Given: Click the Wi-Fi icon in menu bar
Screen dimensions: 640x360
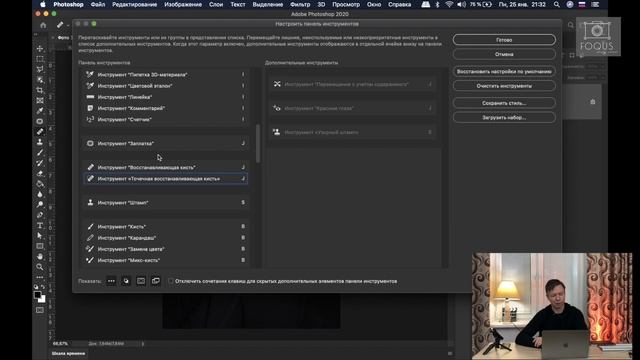Looking at the screenshot, I should 449,4.
